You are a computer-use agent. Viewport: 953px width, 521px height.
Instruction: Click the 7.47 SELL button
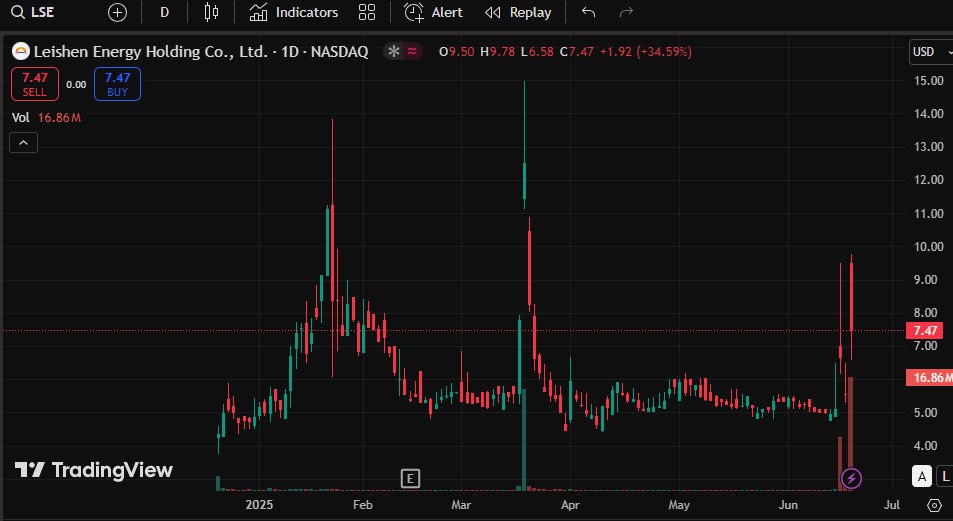click(x=35, y=84)
